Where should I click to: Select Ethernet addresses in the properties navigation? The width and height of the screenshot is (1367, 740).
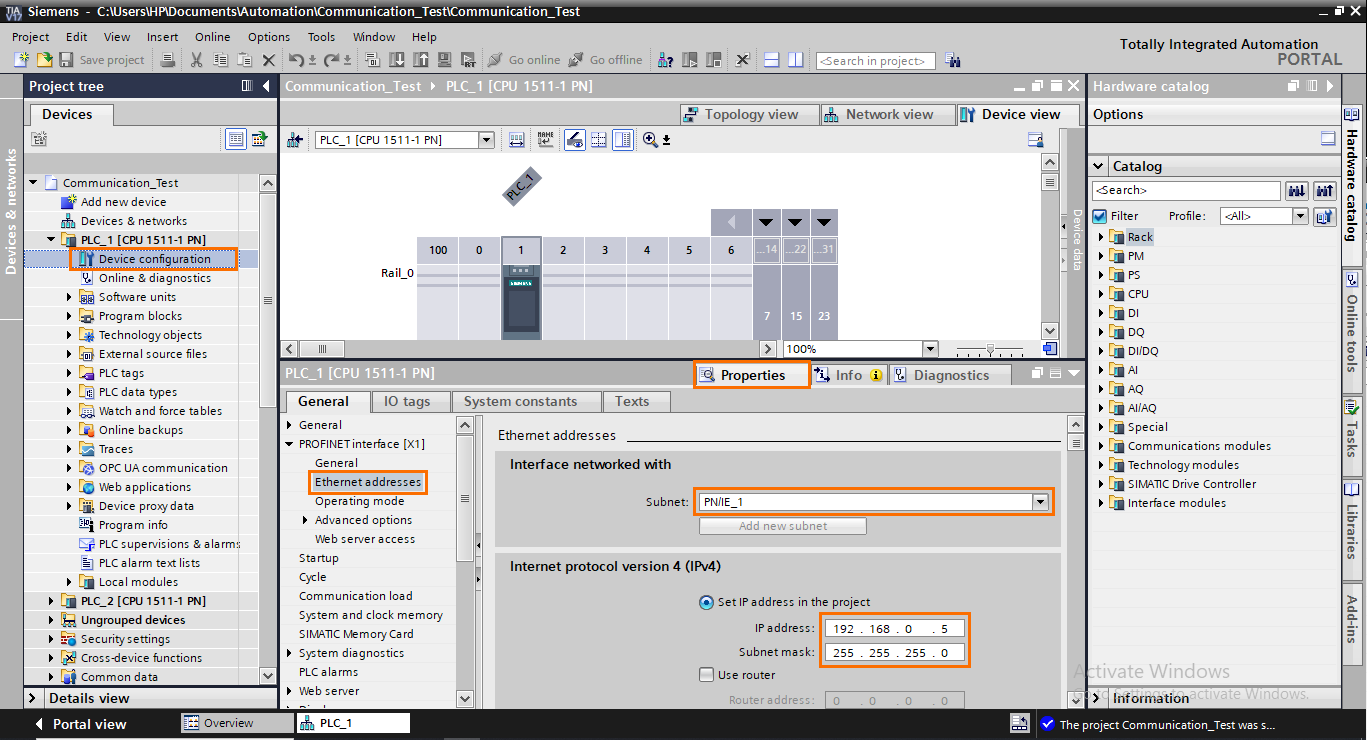pyautogui.click(x=368, y=482)
